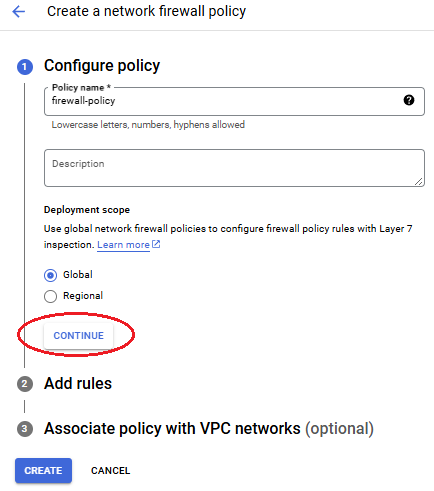The image size is (434, 491).
Task: Select step 1 circle for Configure policy
Action: click(25, 67)
